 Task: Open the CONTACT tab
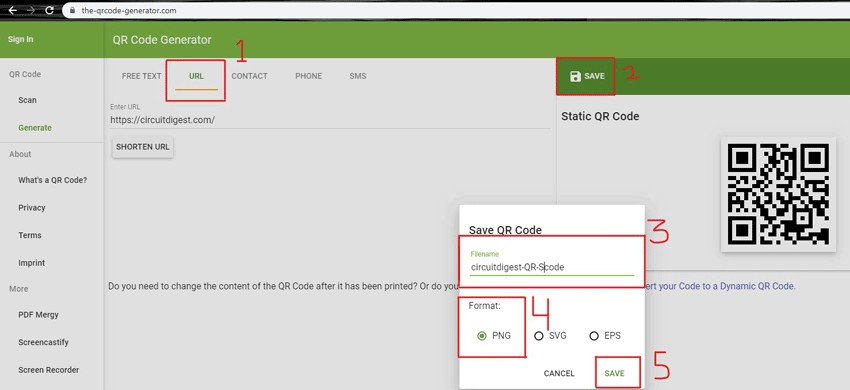pyautogui.click(x=249, y=76)
